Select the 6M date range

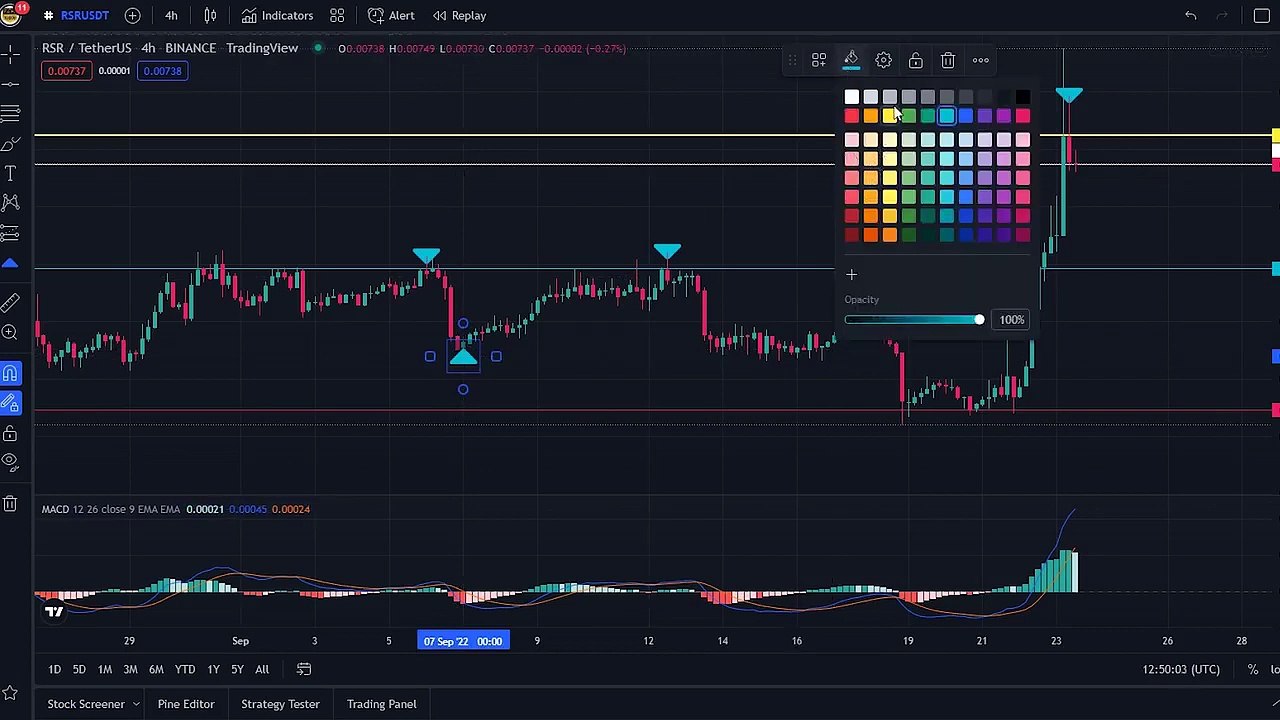156,669
